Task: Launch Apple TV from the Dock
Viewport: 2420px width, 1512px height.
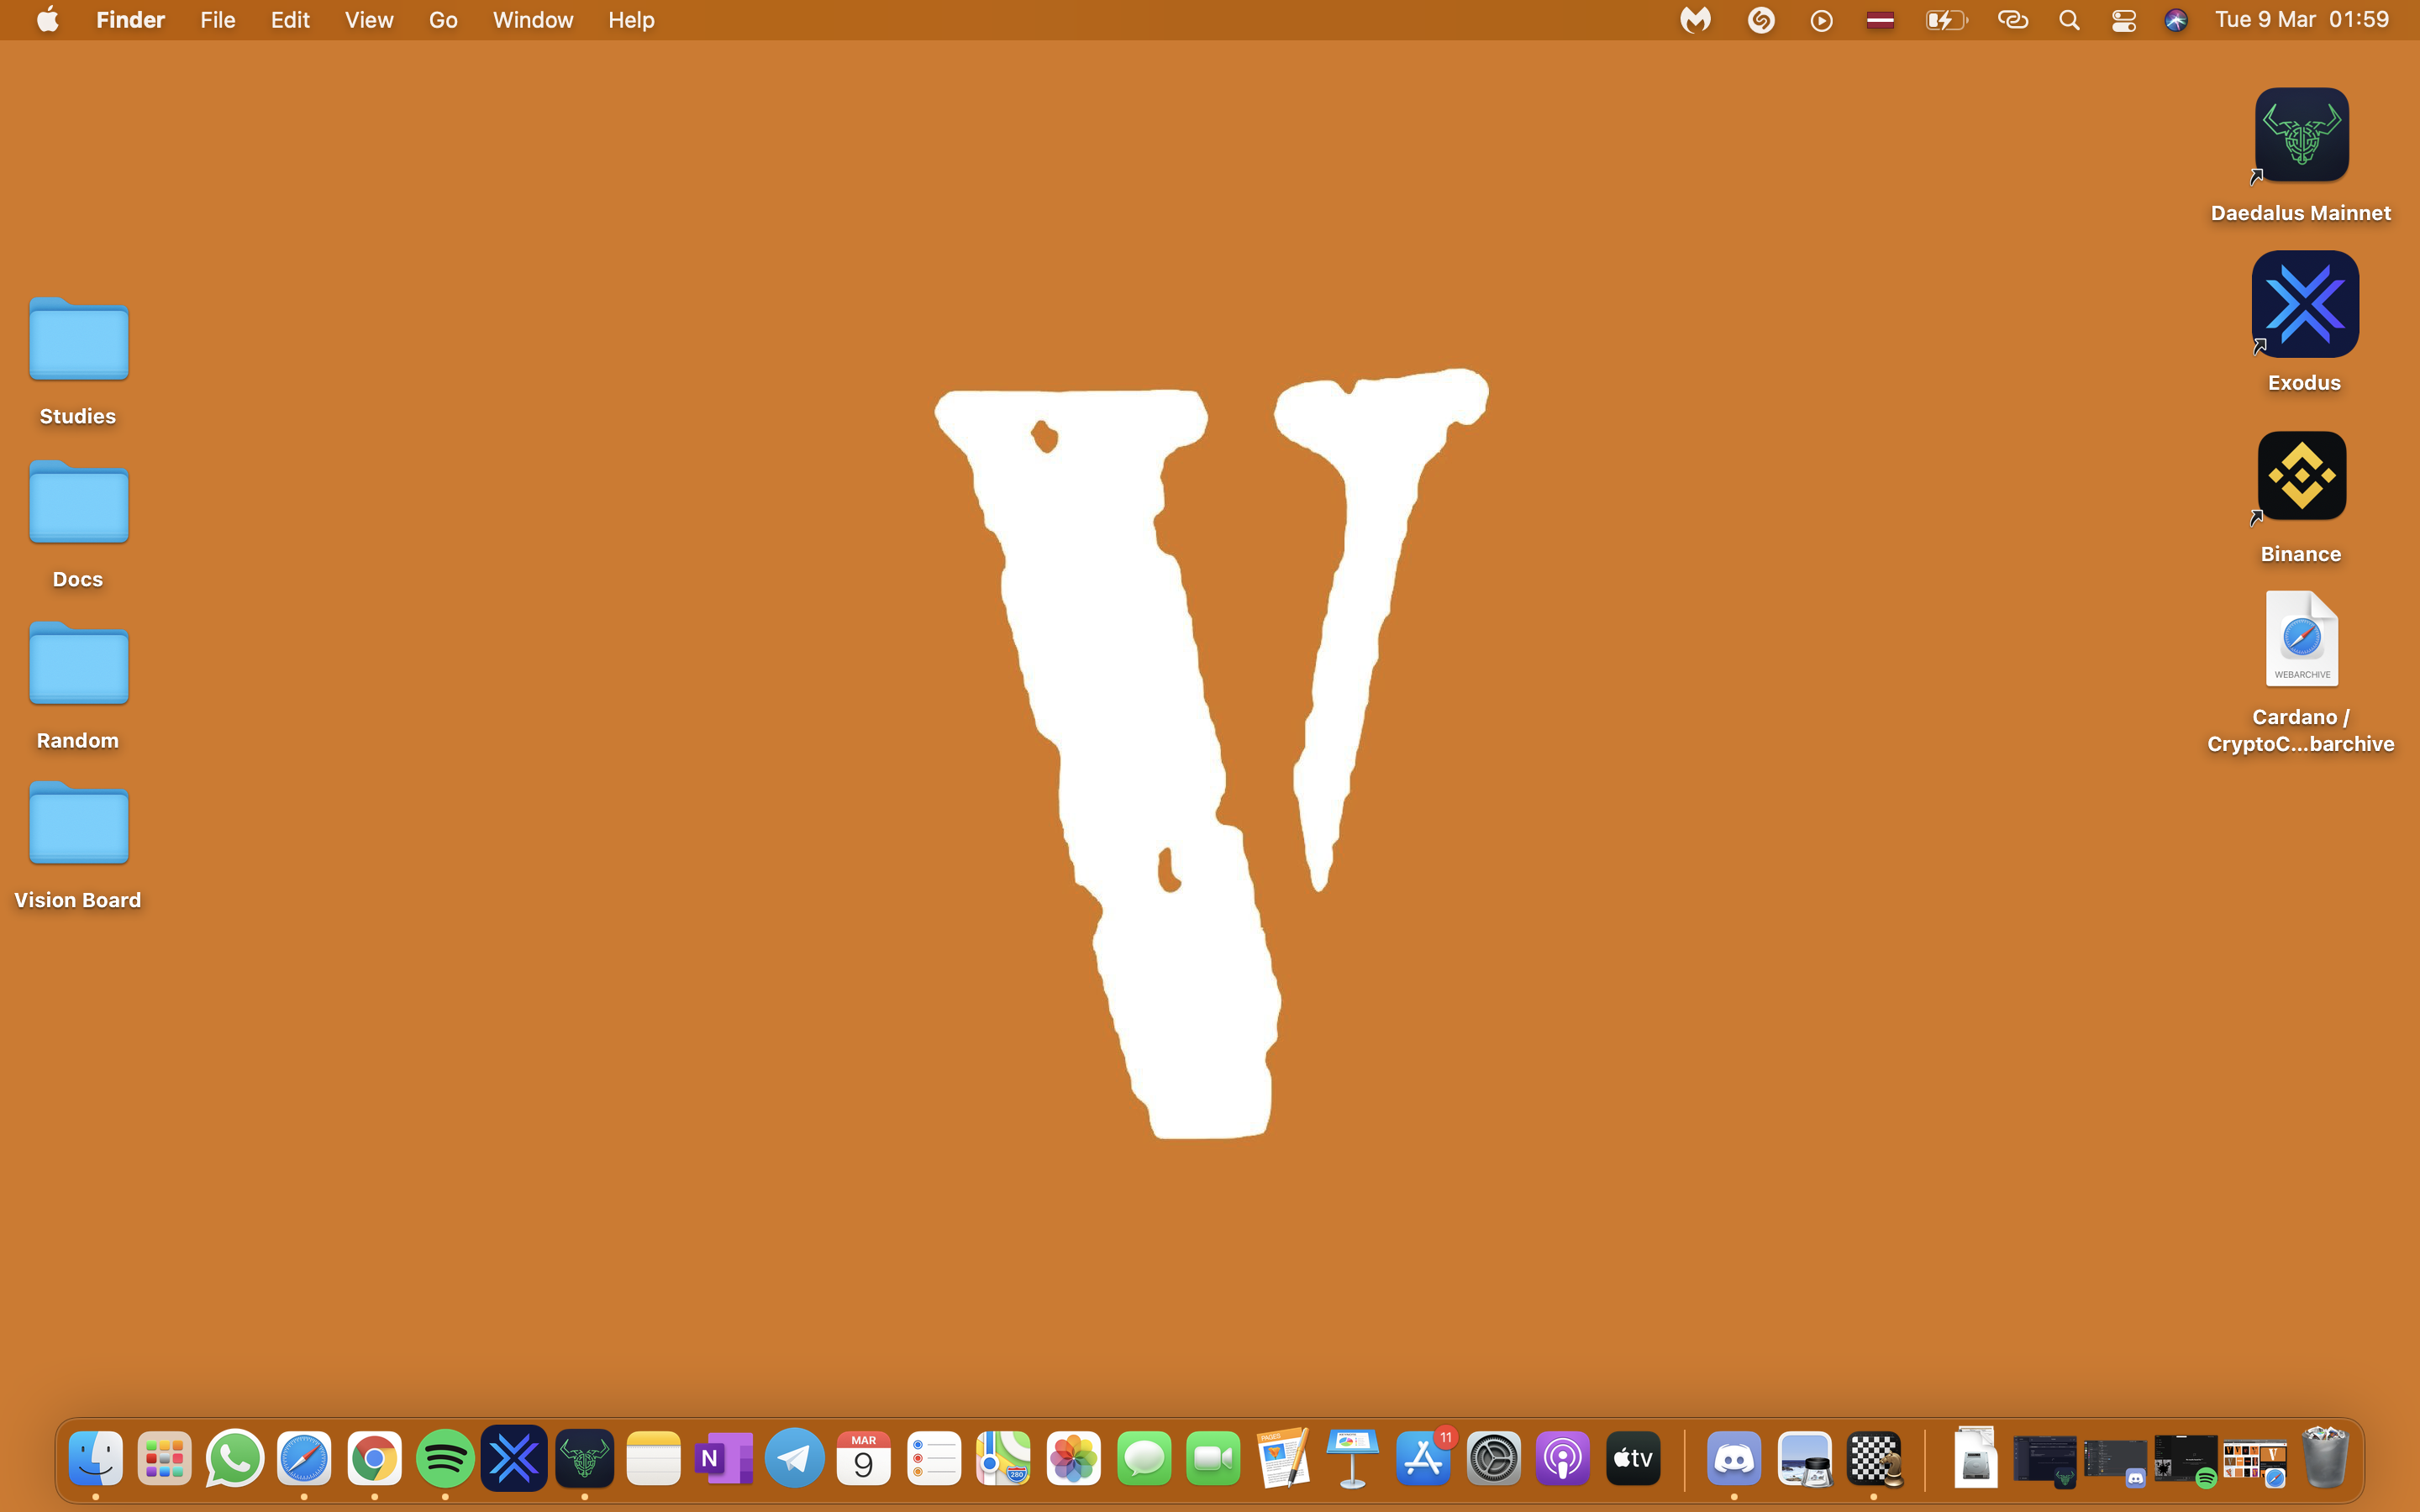Action: 1633,1459
